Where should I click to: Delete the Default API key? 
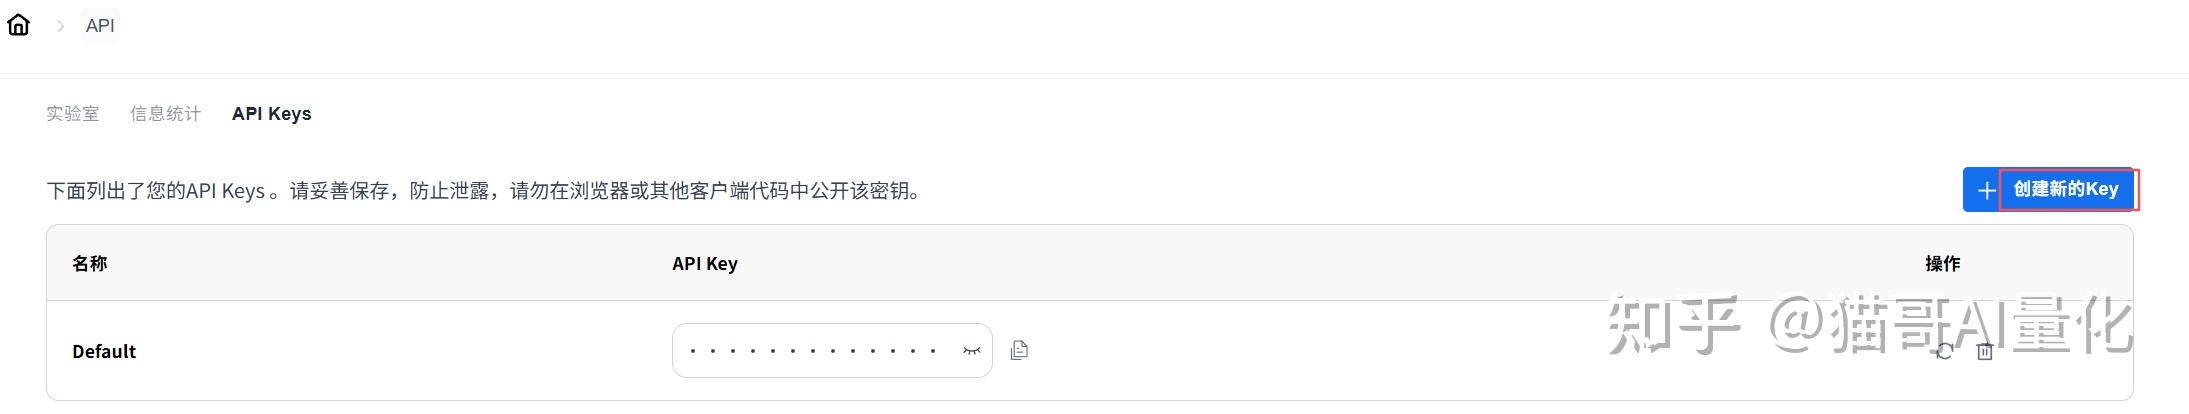point(1985,352)
